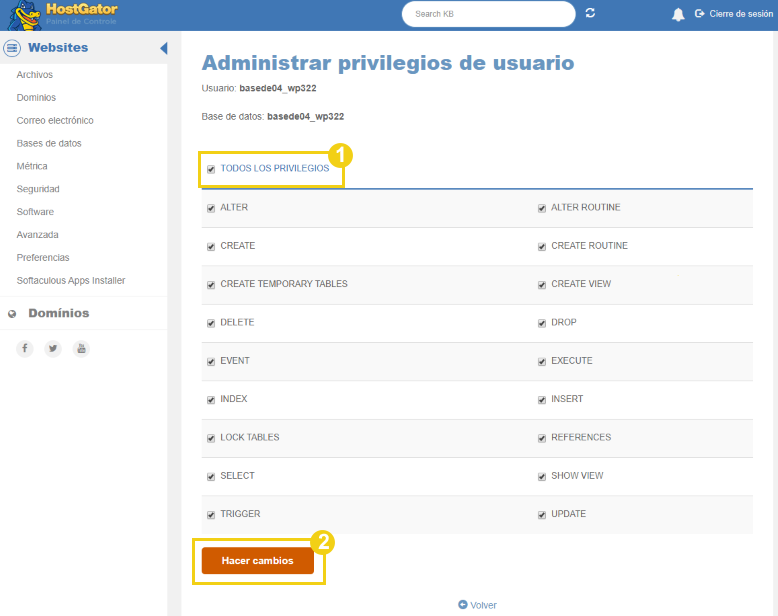This screenshot has width=778, height=616.
Task: Toggle the SHOW VIEW checkbox
Action: 542,477
